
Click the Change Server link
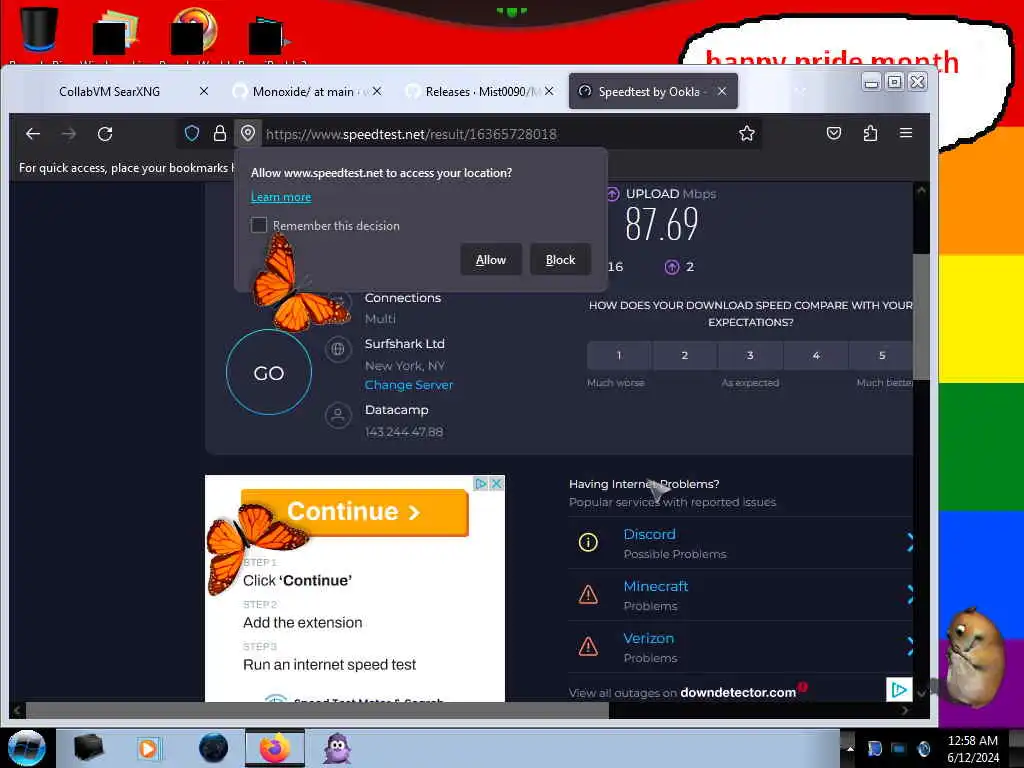[409, 385]
